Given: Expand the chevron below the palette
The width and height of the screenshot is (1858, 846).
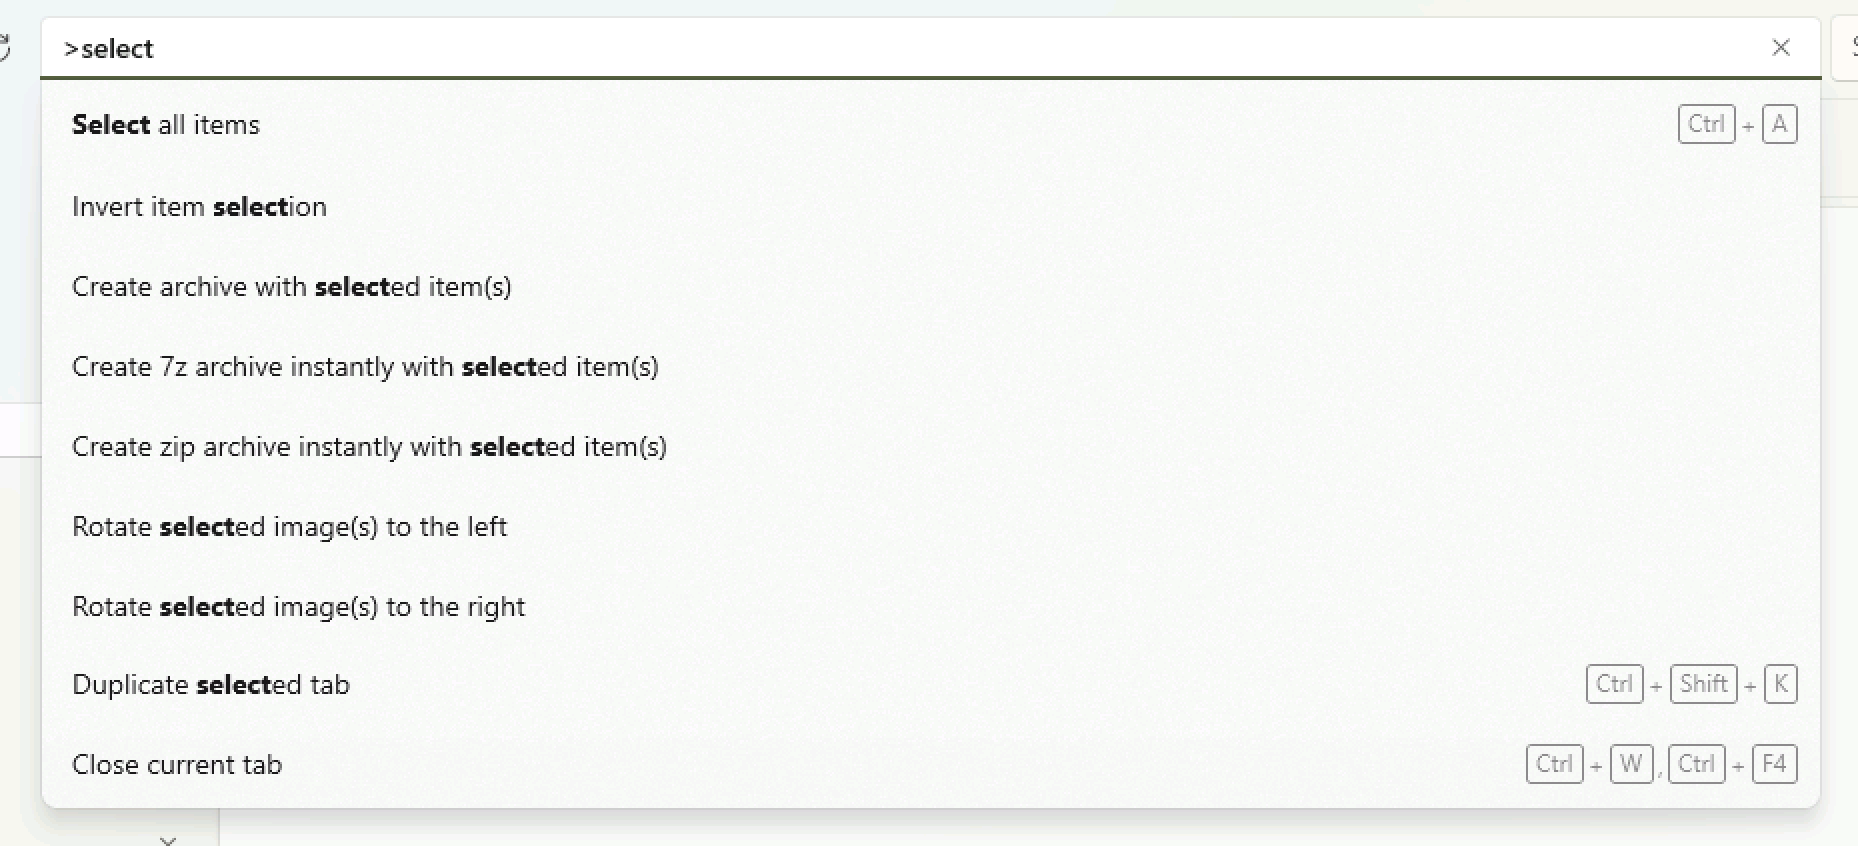Looking at the screenshot, I should [x=168, y=840].
